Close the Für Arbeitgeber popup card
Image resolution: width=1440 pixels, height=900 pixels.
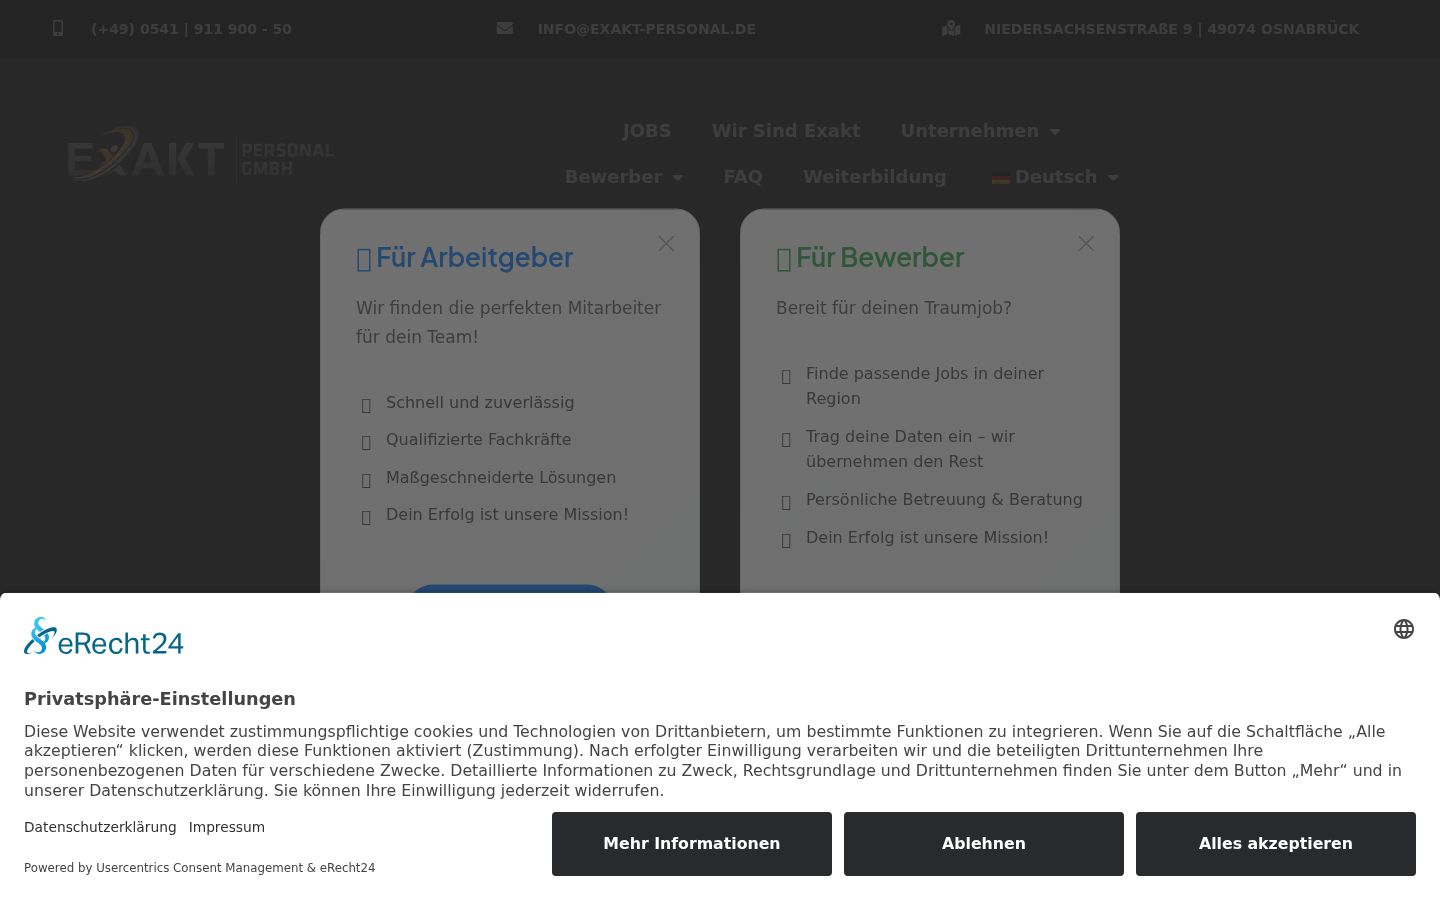[x=666, y=244]
